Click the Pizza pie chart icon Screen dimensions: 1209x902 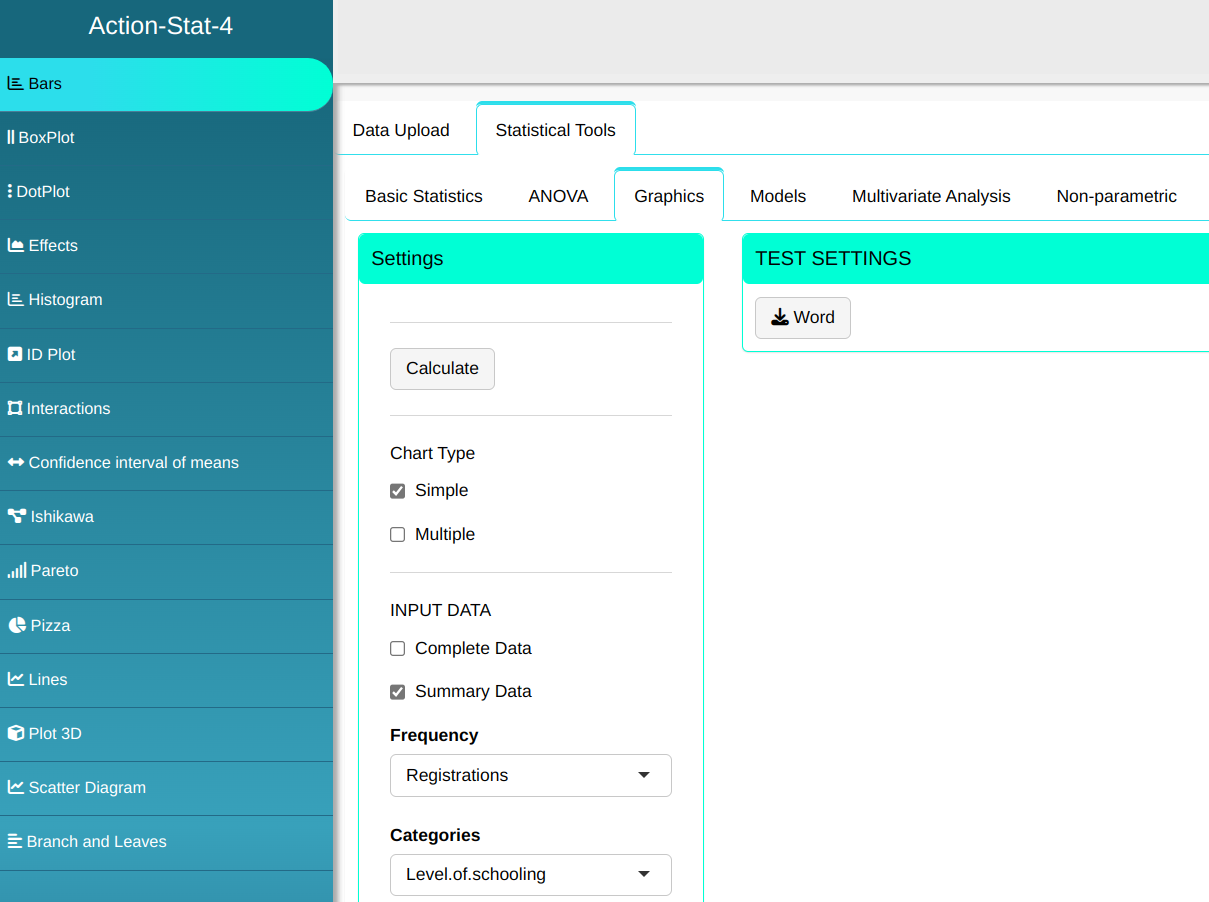coord(16,625)
